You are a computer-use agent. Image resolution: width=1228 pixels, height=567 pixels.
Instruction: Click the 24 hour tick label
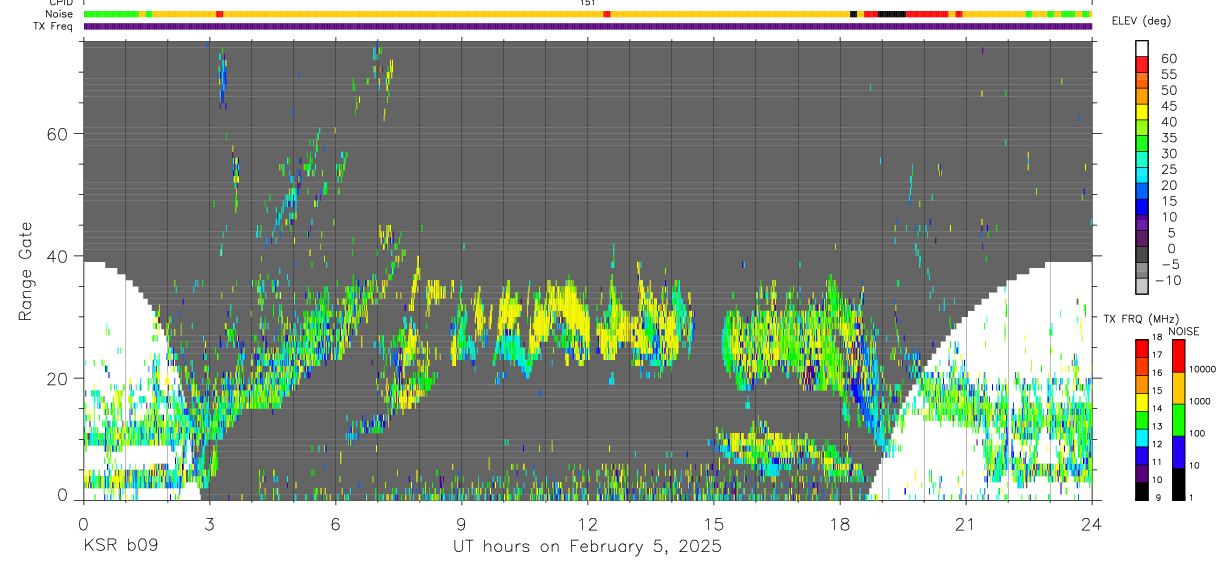[x=1092, y=524]
